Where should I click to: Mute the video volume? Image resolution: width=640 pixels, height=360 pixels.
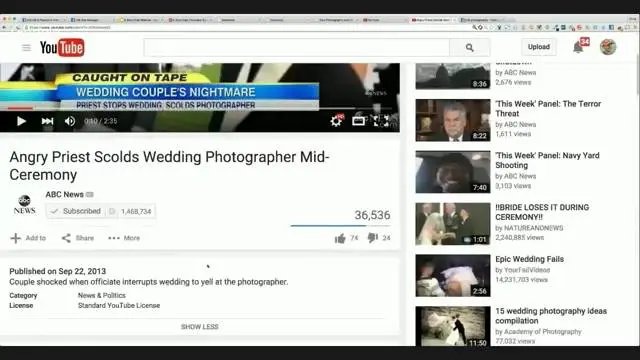[x=70, y=121]
